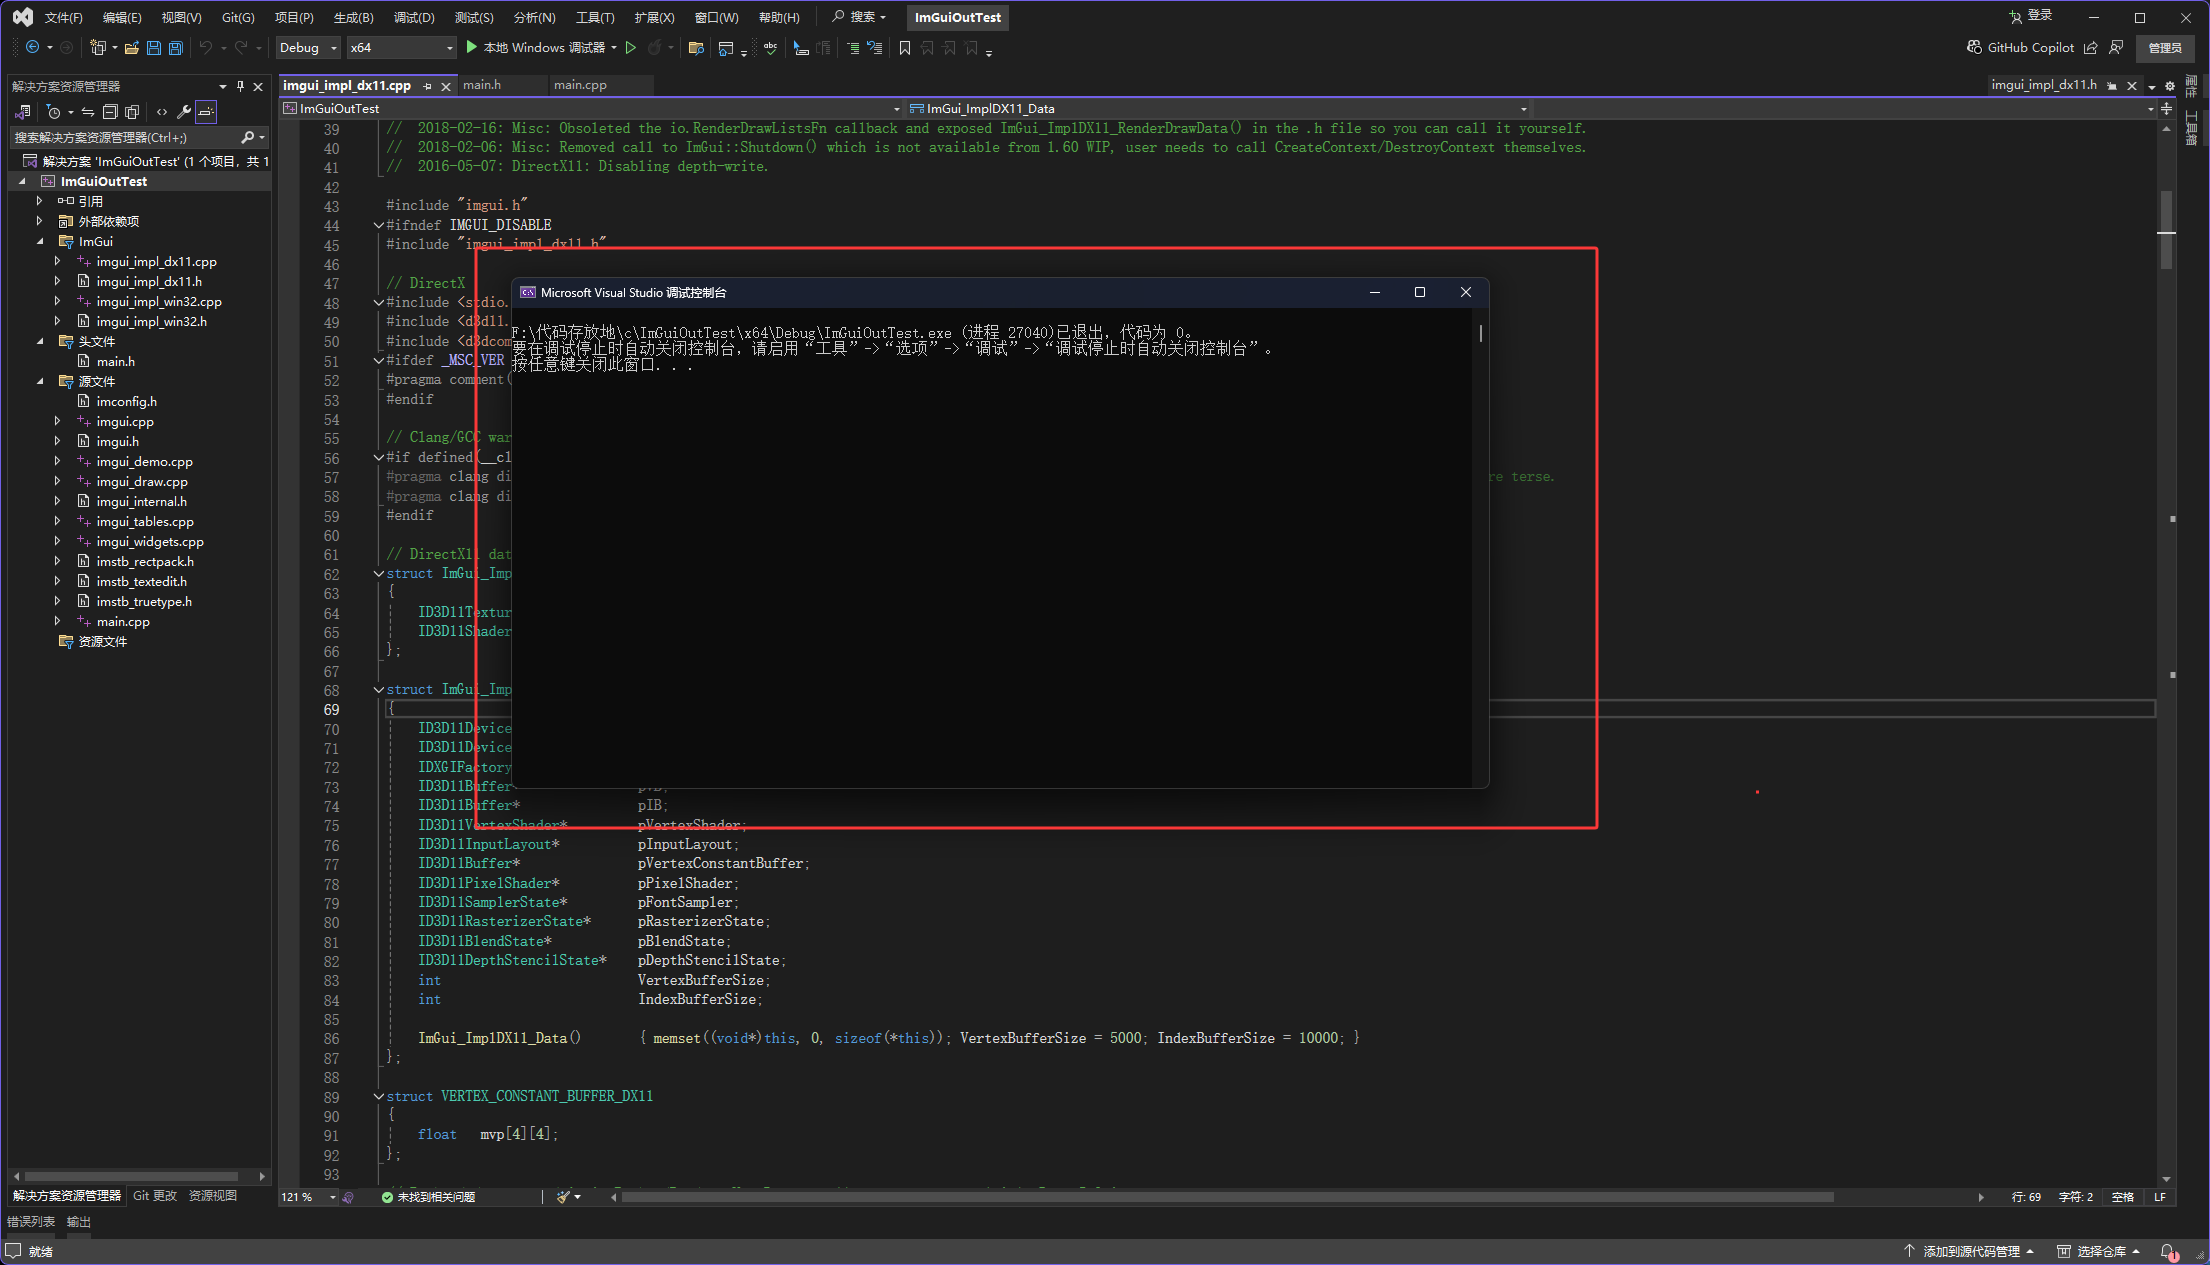Open the 输出 output tab
The width and height of the screenshot is (2210, 1265).
click(x=79, y=1222)
